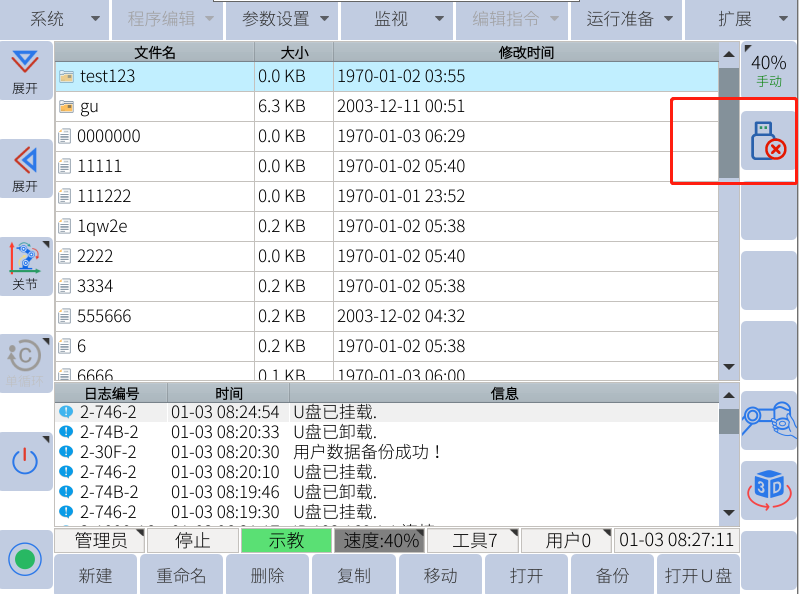Image resolution: width=799 pixels, height=594 pixels.
Task: Open the 监视 menu
Action: click(x=398, y=18)
